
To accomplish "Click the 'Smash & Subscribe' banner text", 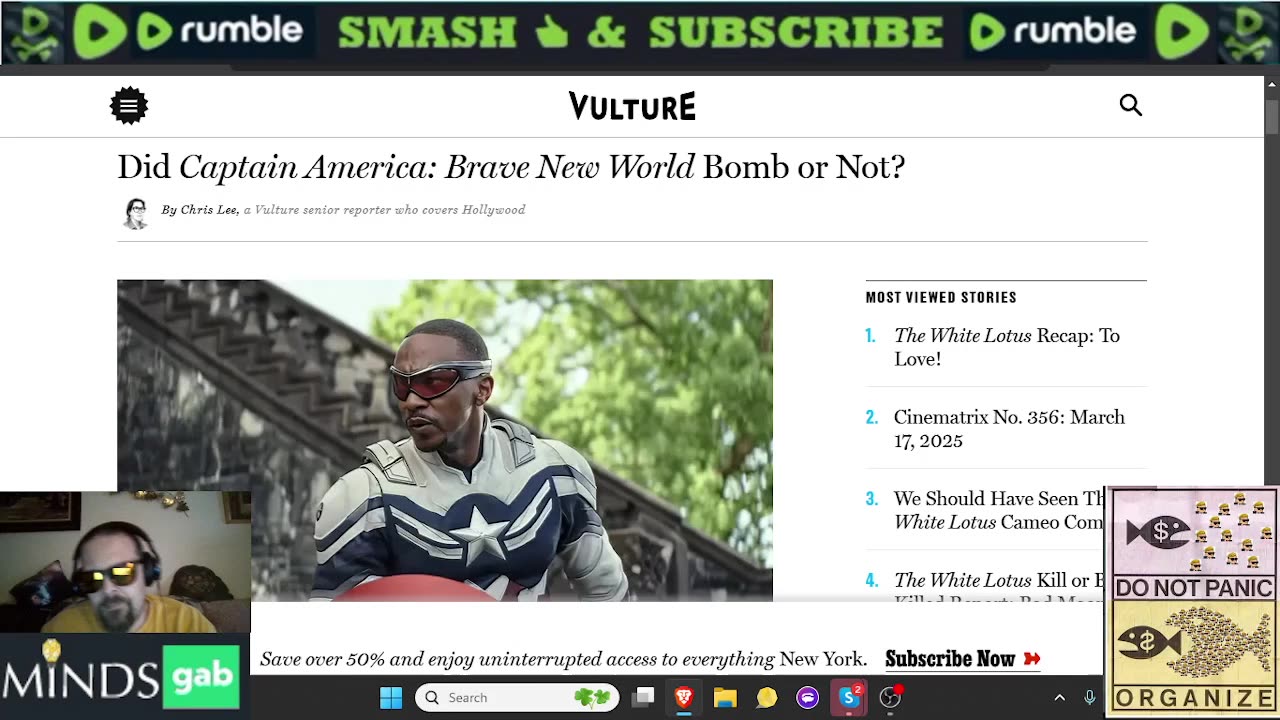I will pos(640,32).
